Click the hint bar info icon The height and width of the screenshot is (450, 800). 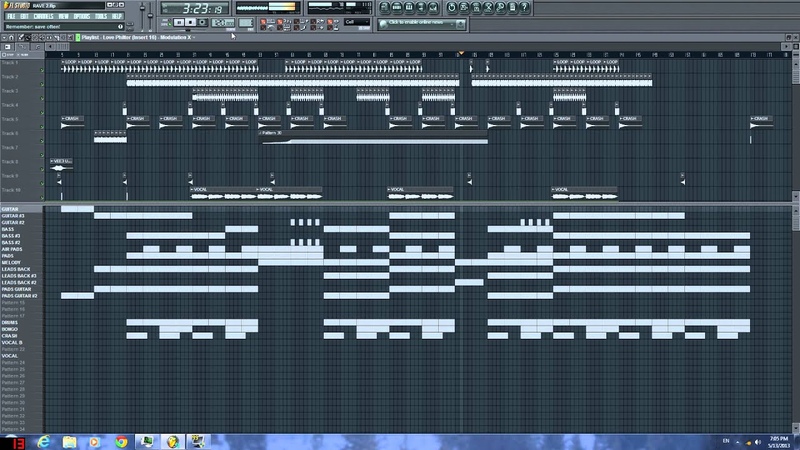click(120, 27)
